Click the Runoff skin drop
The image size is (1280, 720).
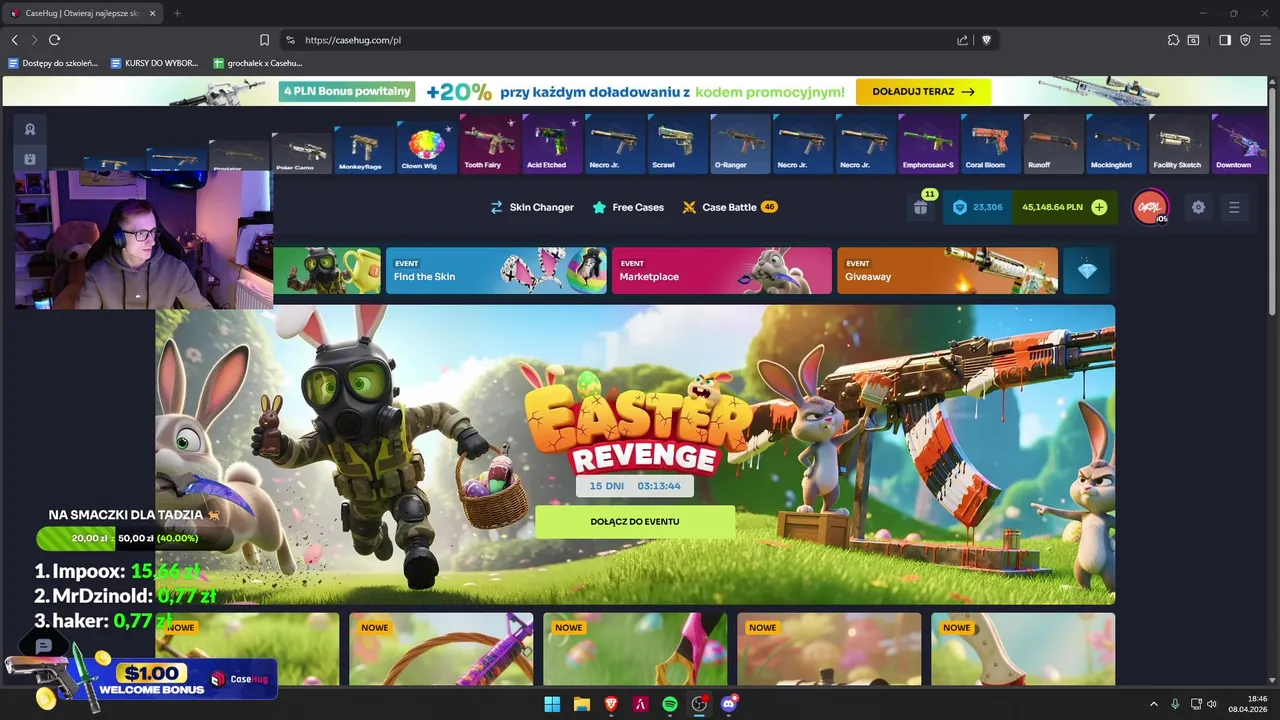pos(1054,144)
